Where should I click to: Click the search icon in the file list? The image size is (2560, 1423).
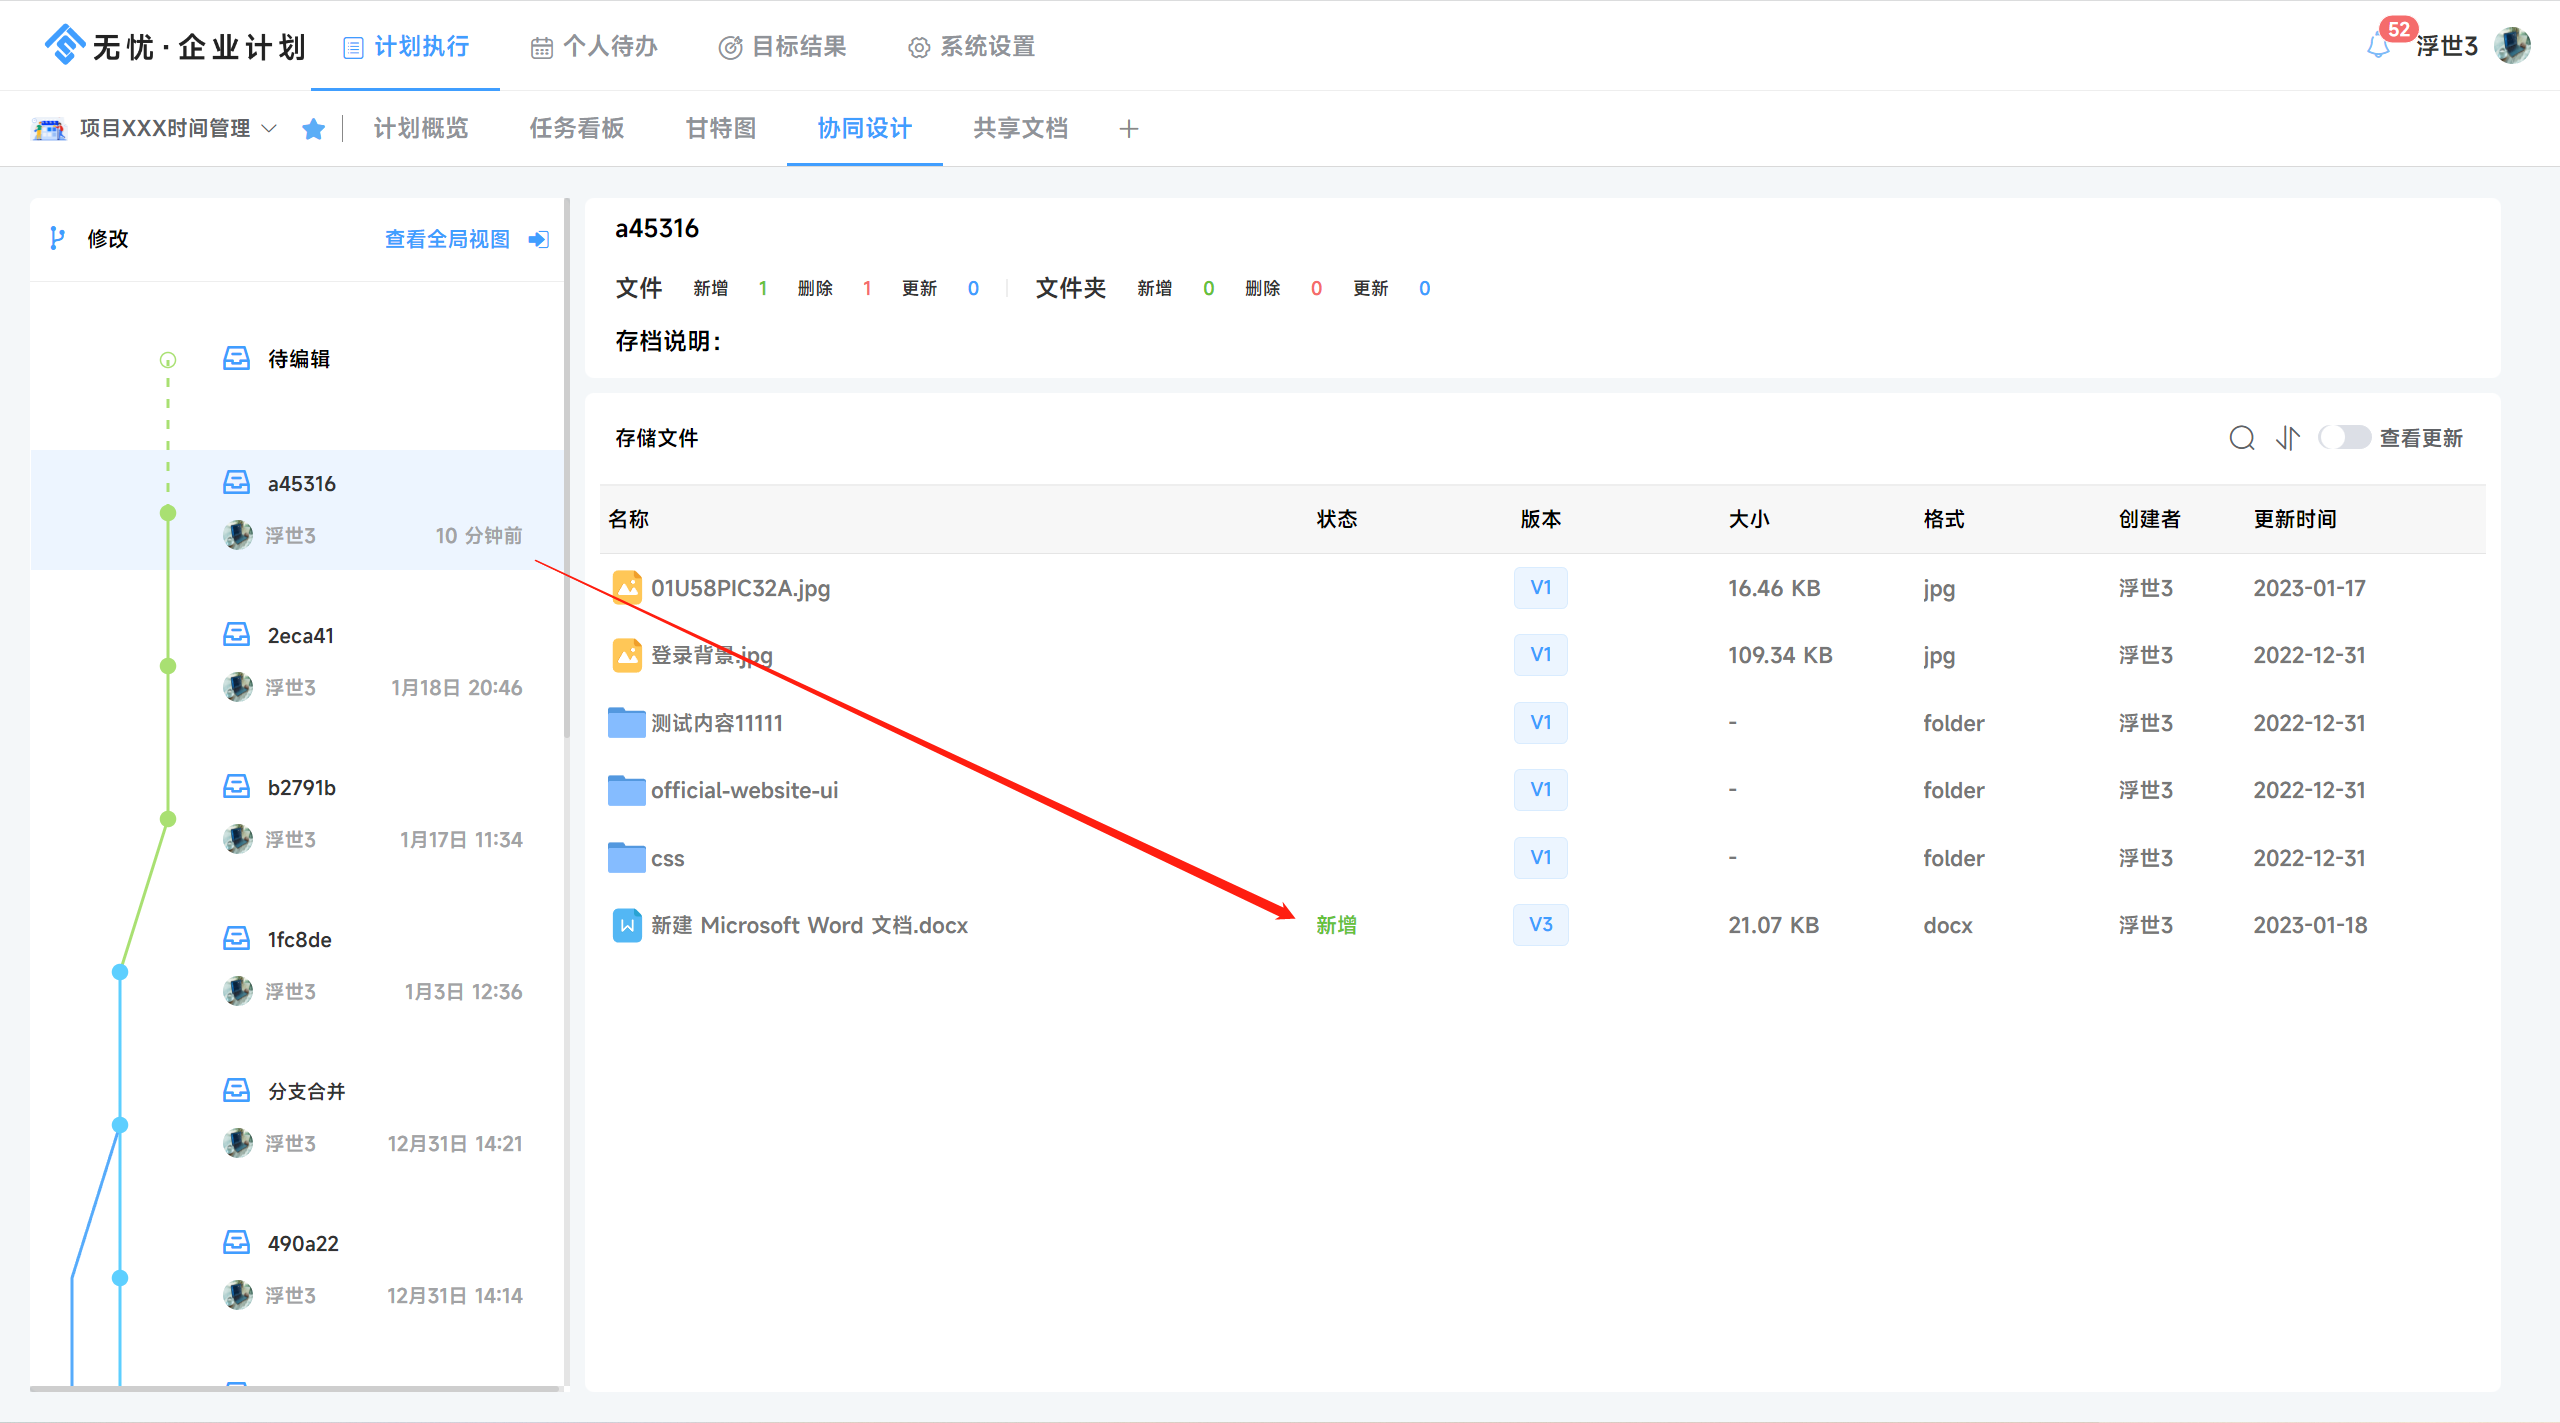2242,438
